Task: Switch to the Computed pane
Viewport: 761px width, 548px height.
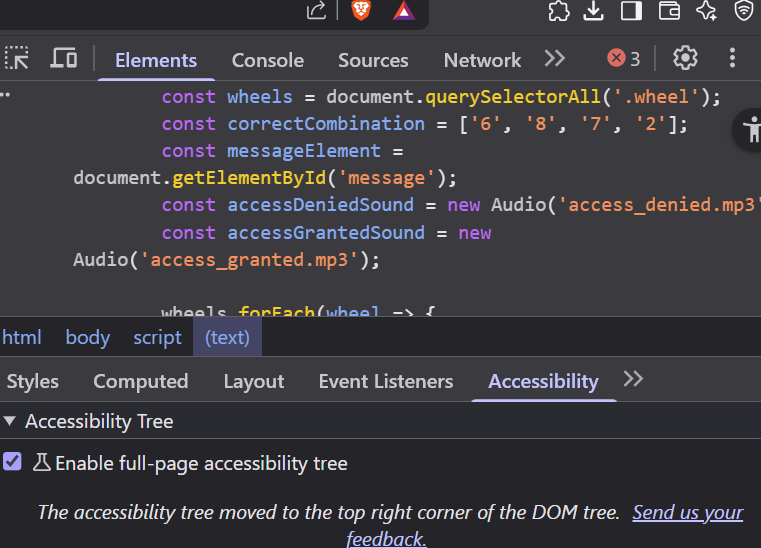Action: click(x=140, y=381)
